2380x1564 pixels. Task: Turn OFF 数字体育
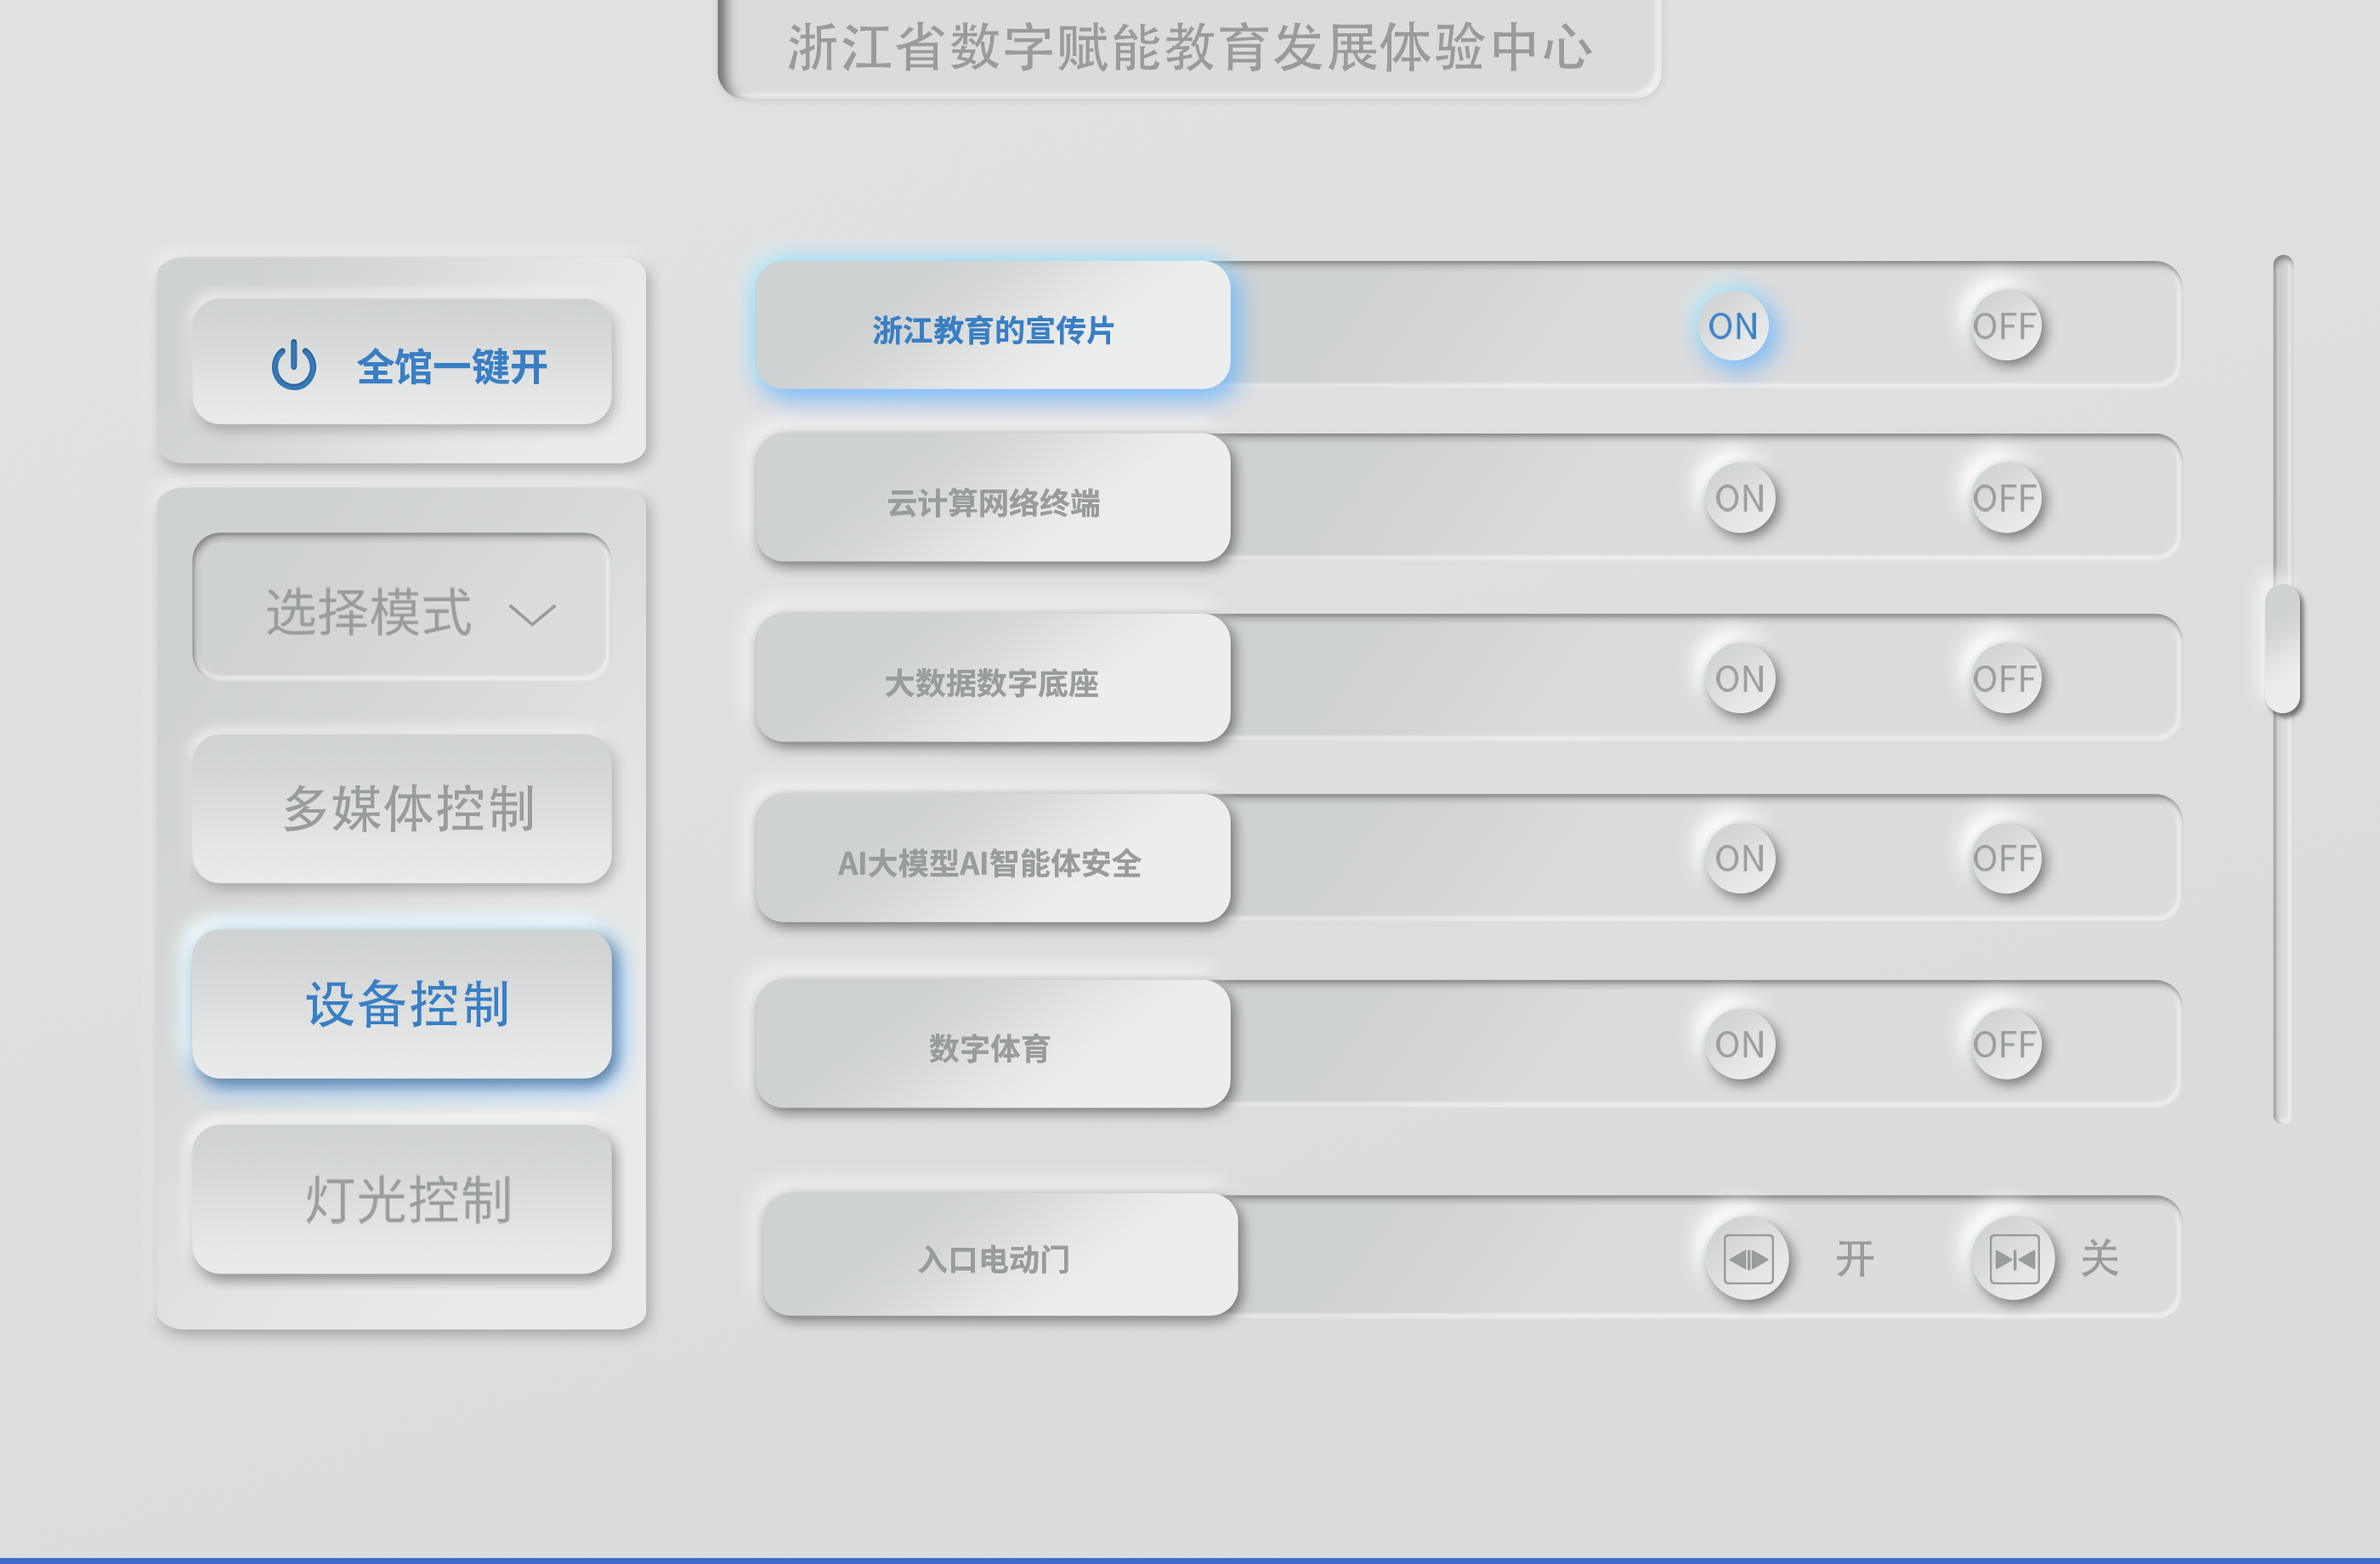pos(2008,1044)
